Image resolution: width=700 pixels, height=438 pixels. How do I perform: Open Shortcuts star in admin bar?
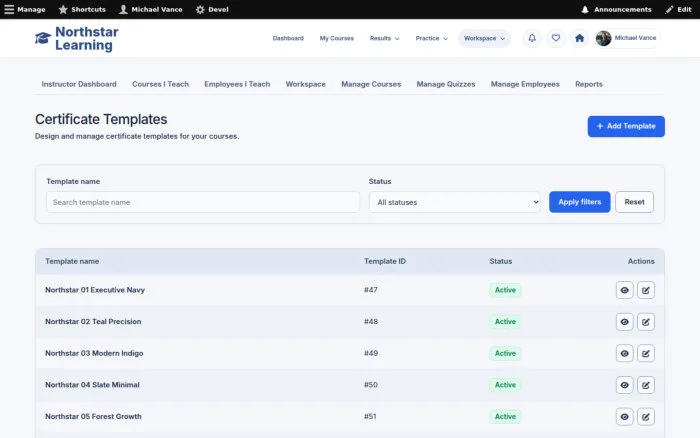[82, 9]
